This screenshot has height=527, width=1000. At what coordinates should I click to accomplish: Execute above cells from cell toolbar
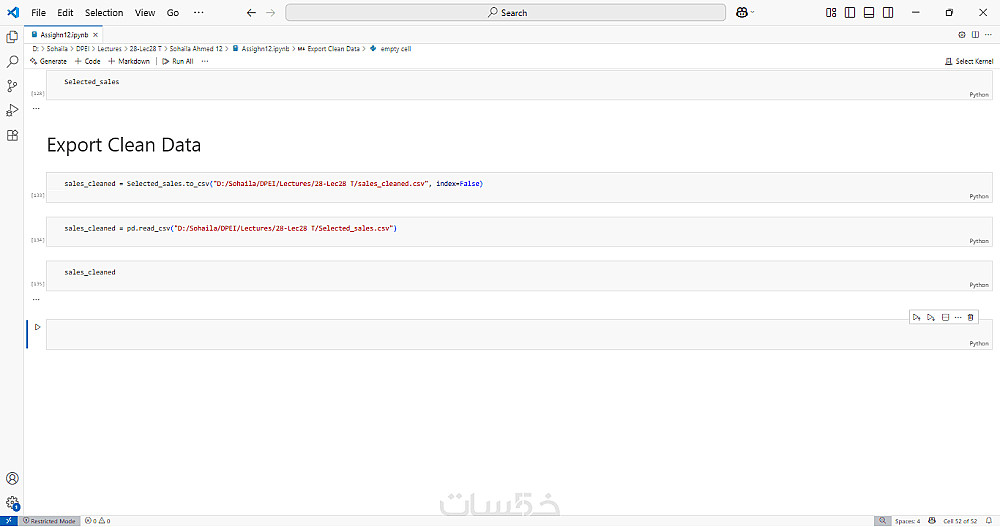(x=916, y=317)
